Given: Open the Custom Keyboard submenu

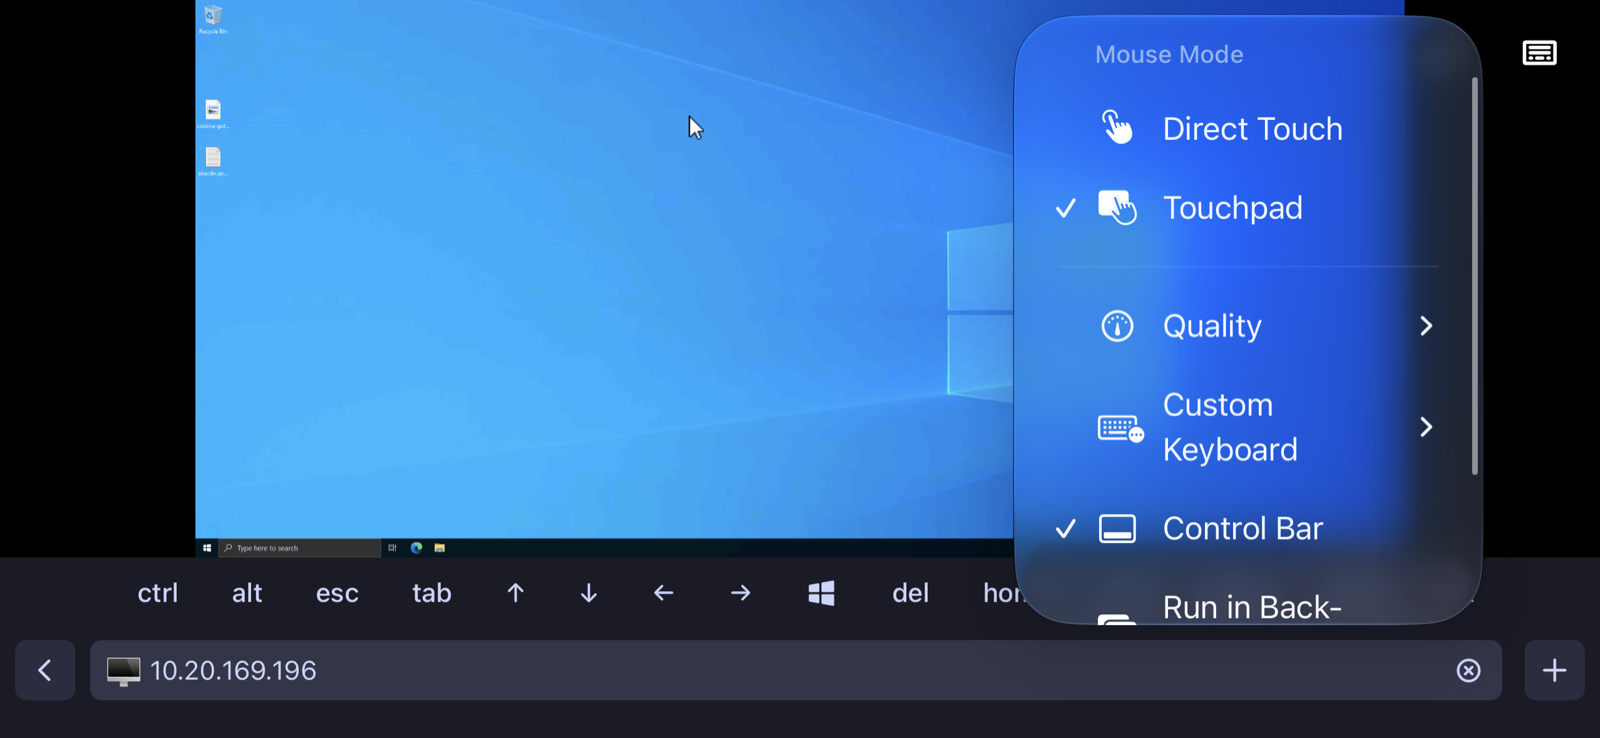Looking at the screenshot, I should [1250, 427].
